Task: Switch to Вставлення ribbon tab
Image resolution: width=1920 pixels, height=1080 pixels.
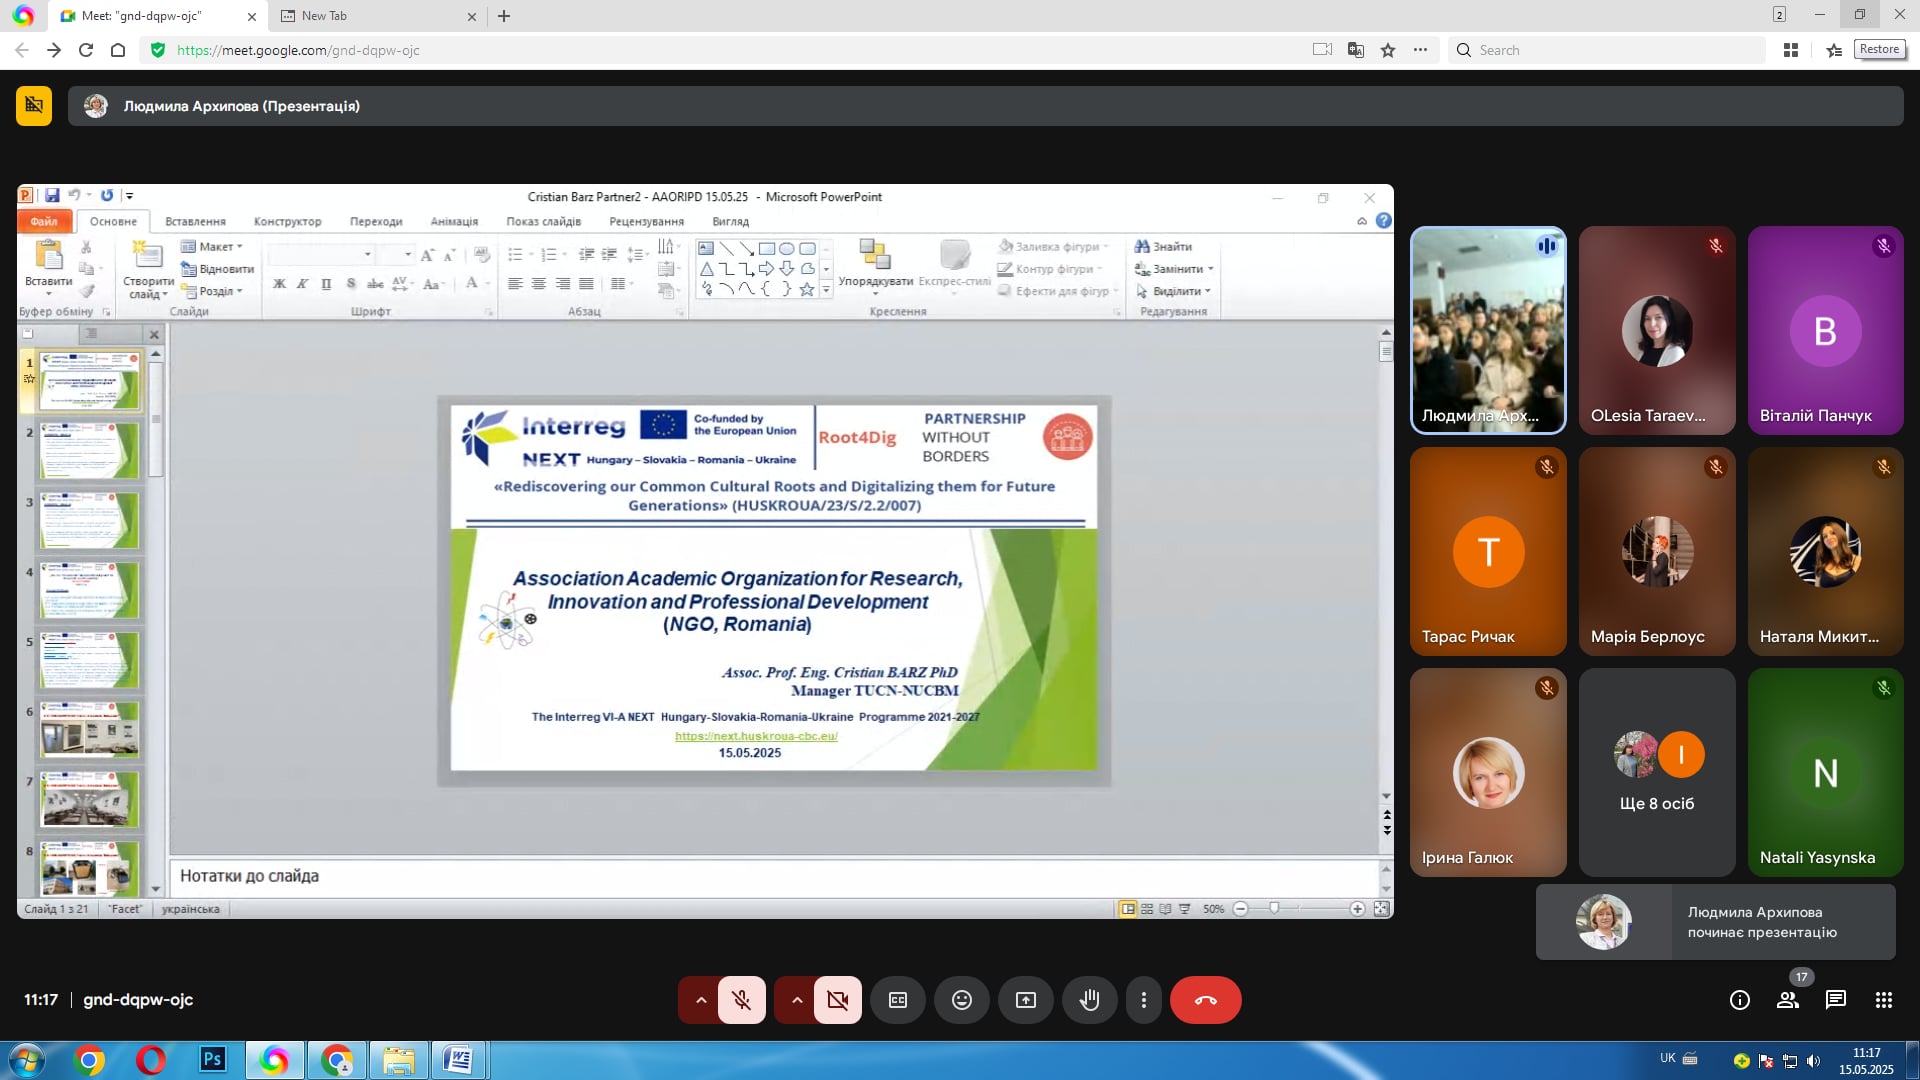Action: (195, 221)
